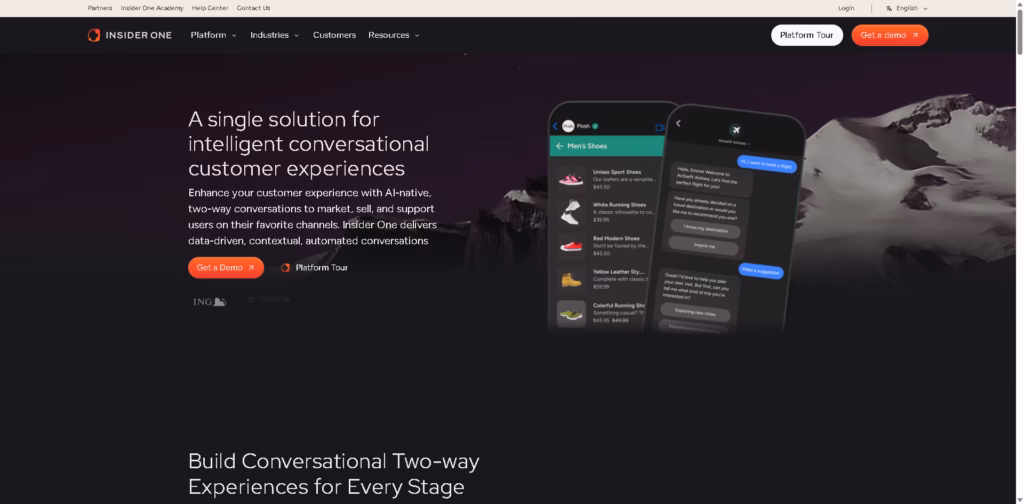Click the Login link
Image resolution: width=1024 pixels, height=504 pixels.
846,8
